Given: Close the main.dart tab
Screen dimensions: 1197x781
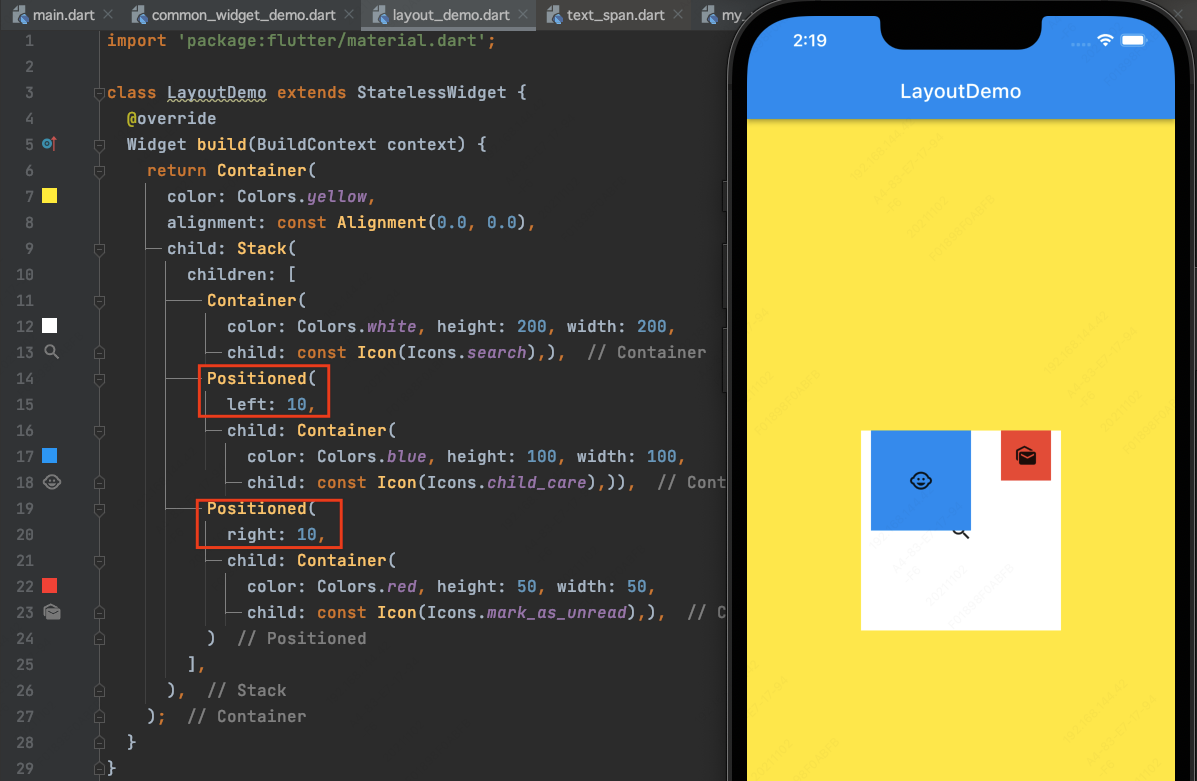Looking at the screenshot, I should pos(108,15).
